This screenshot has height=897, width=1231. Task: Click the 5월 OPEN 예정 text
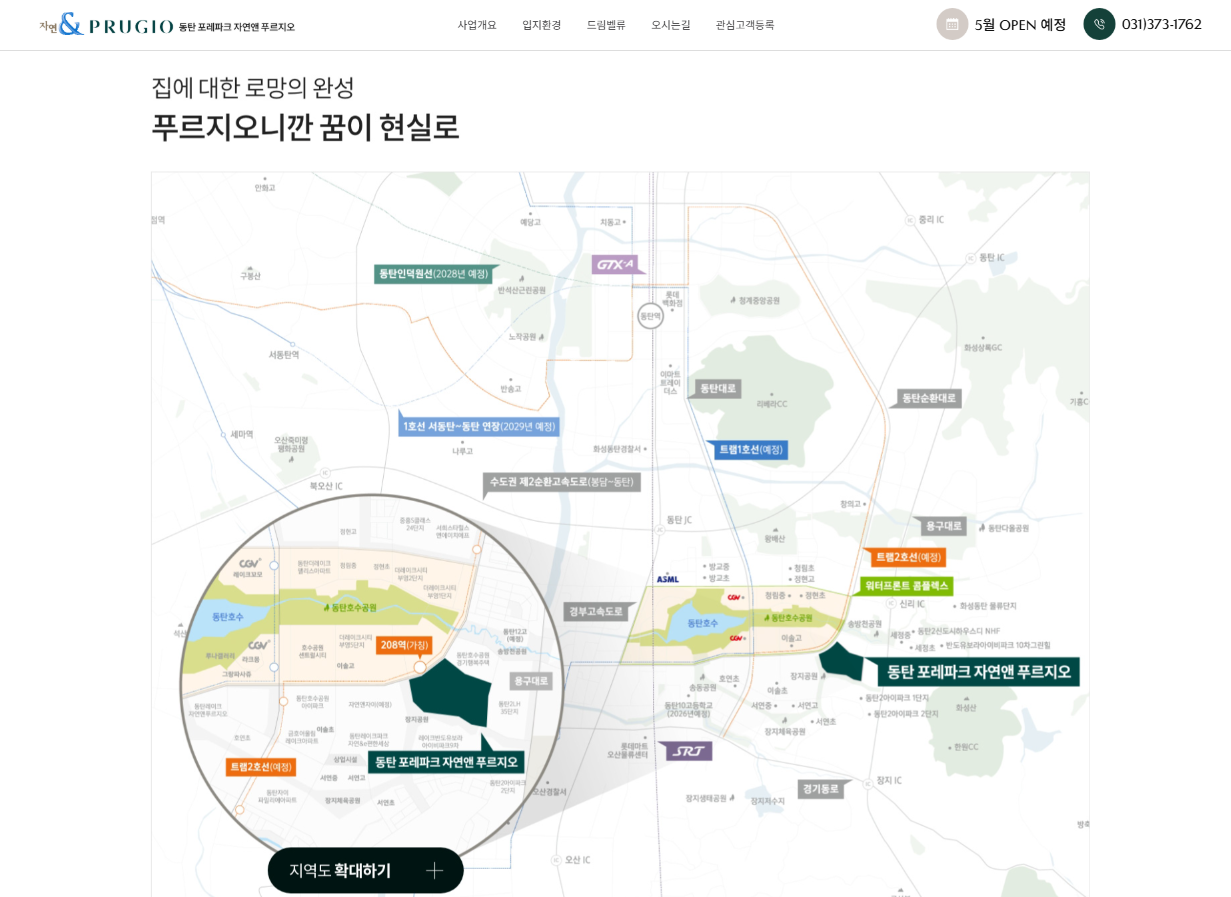coord(1020,24)
